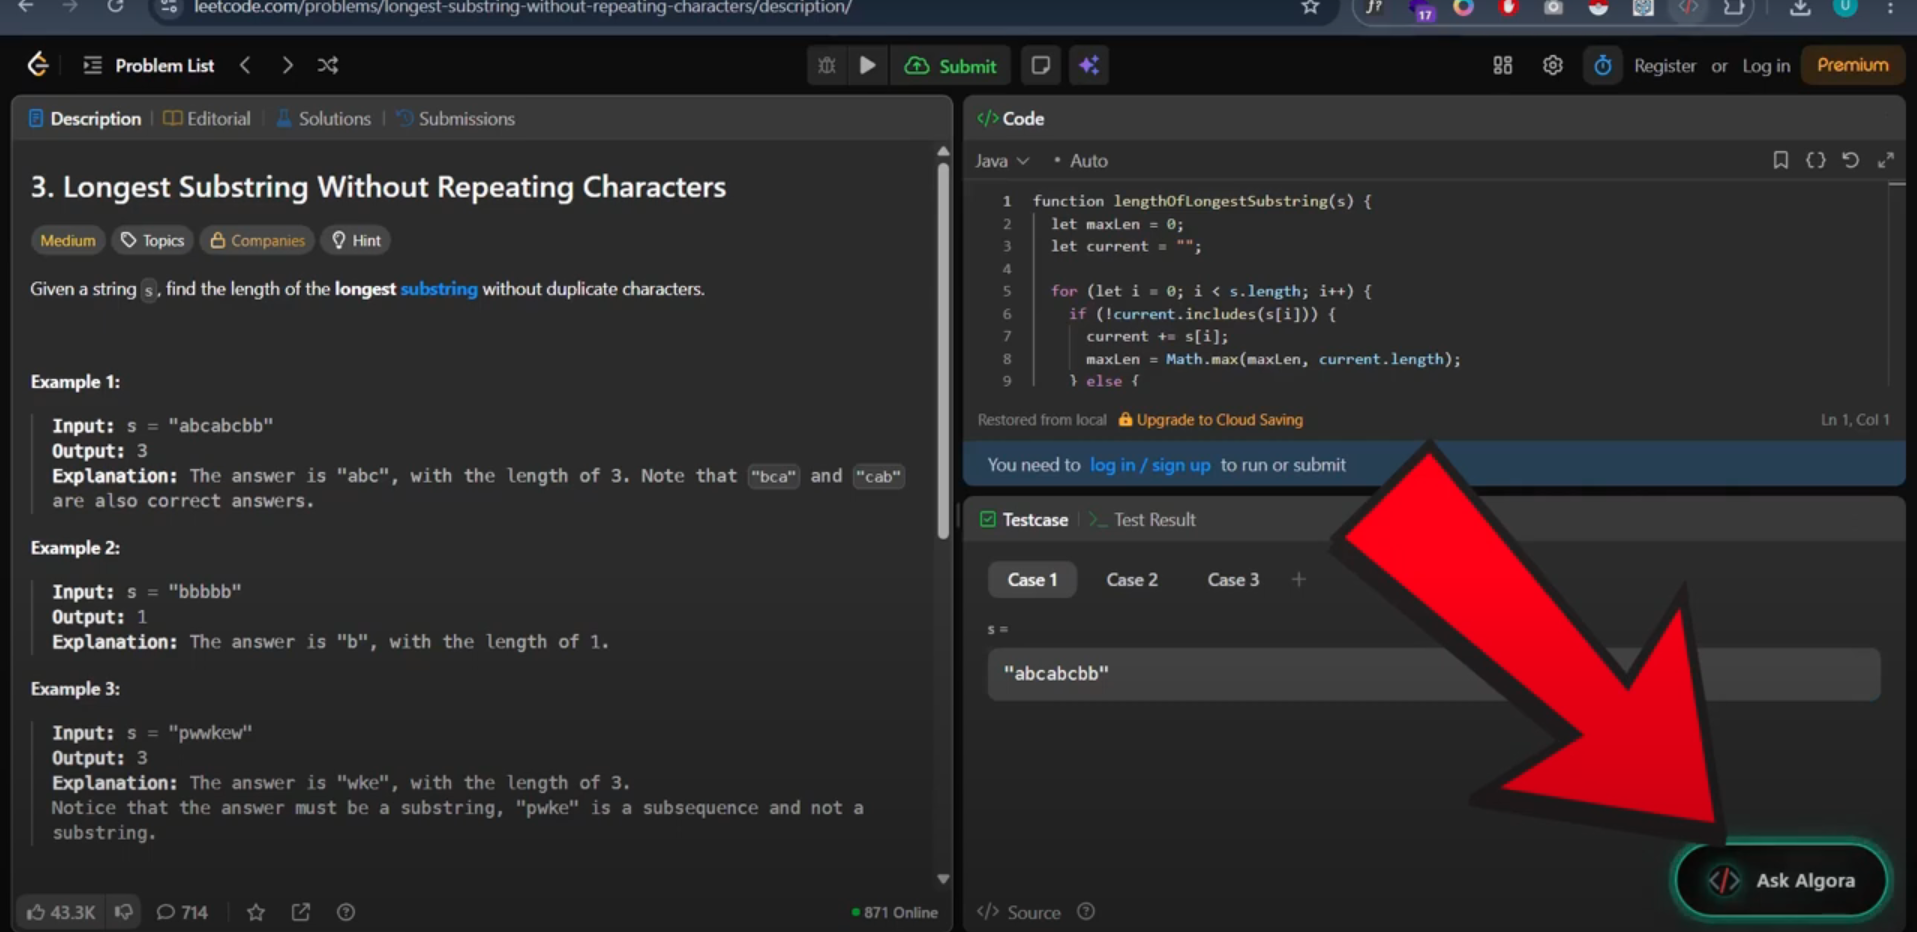Select Case 1 test case
The height and width of the screenshot is (932, 1917).
[x=1032, y=580]
